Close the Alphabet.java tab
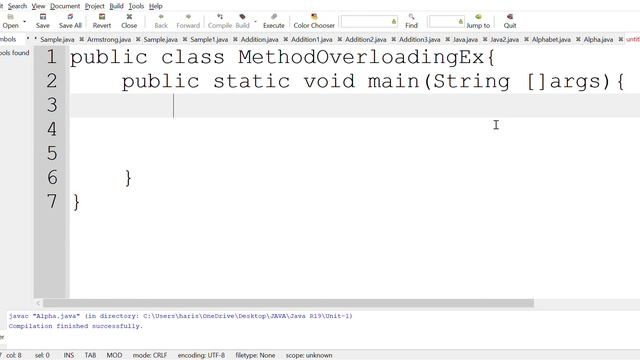The width and height of the screenshot is (640, 360). click(x=578, y=40)
